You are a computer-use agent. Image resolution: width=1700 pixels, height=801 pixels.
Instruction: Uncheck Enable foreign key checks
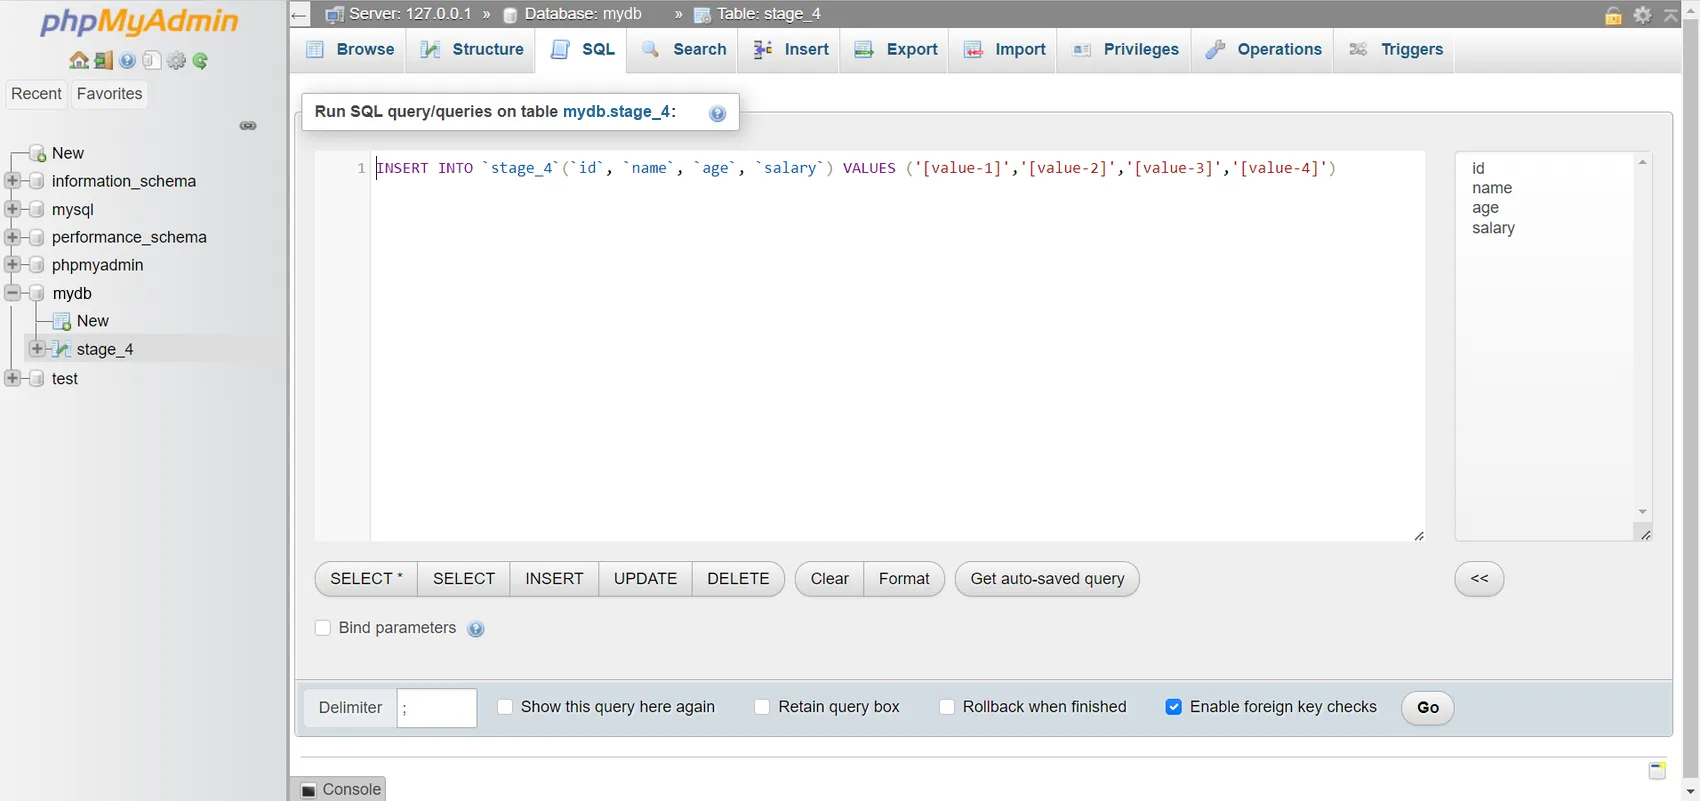point(1174,707)
